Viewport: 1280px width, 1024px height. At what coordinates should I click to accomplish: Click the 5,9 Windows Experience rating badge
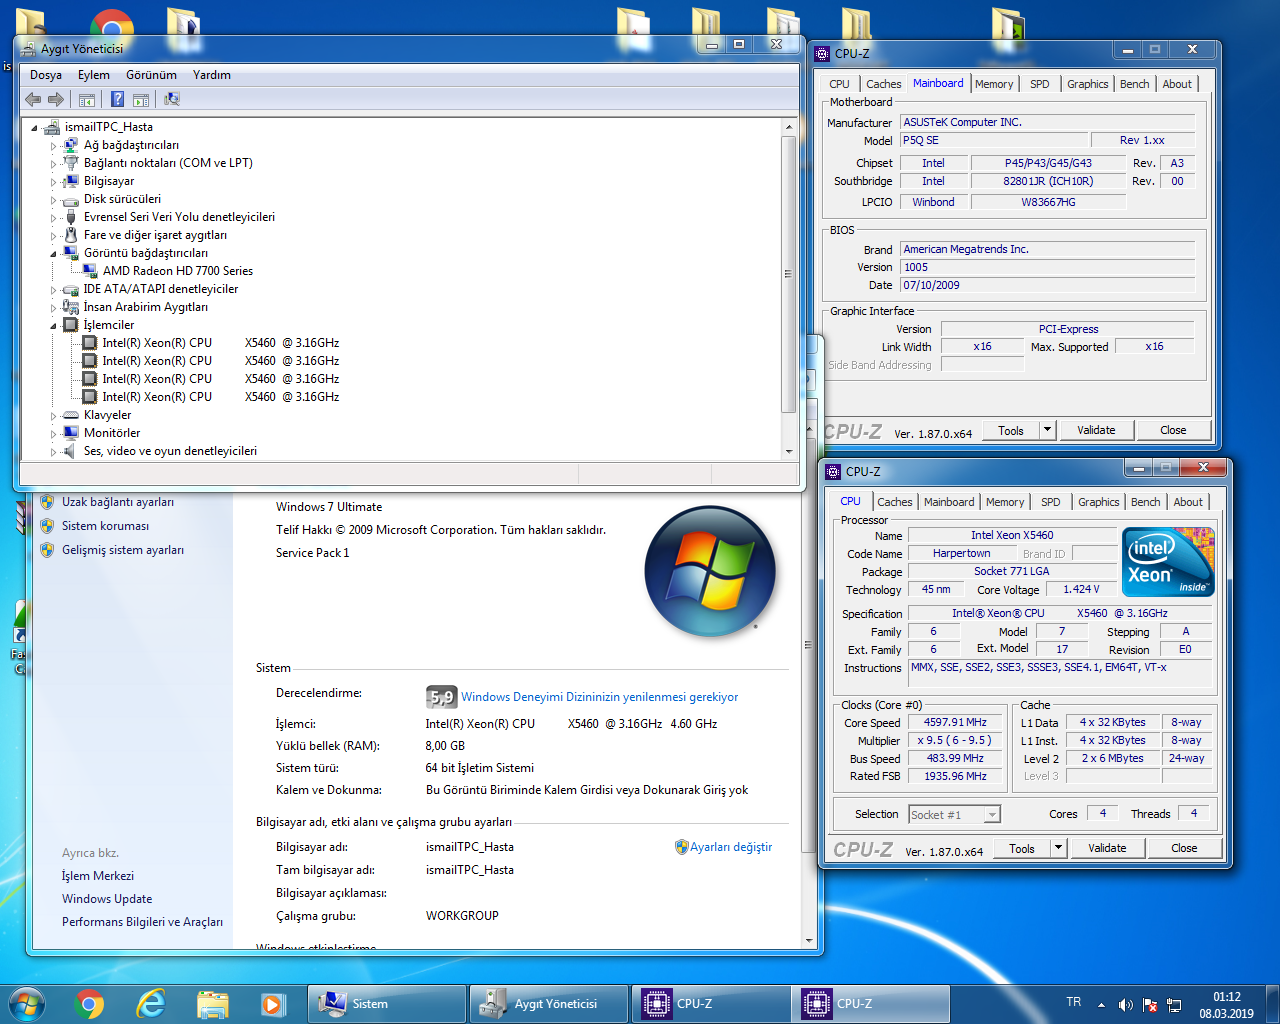441,697
